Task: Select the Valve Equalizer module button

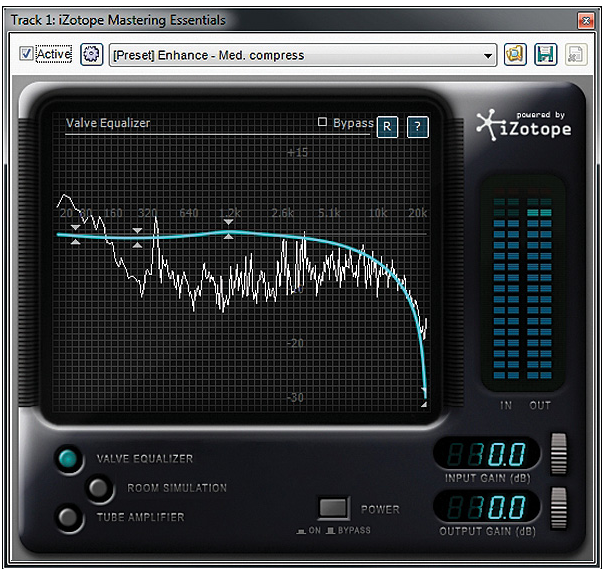Action: pyautogui.click(x=68, y=458)
